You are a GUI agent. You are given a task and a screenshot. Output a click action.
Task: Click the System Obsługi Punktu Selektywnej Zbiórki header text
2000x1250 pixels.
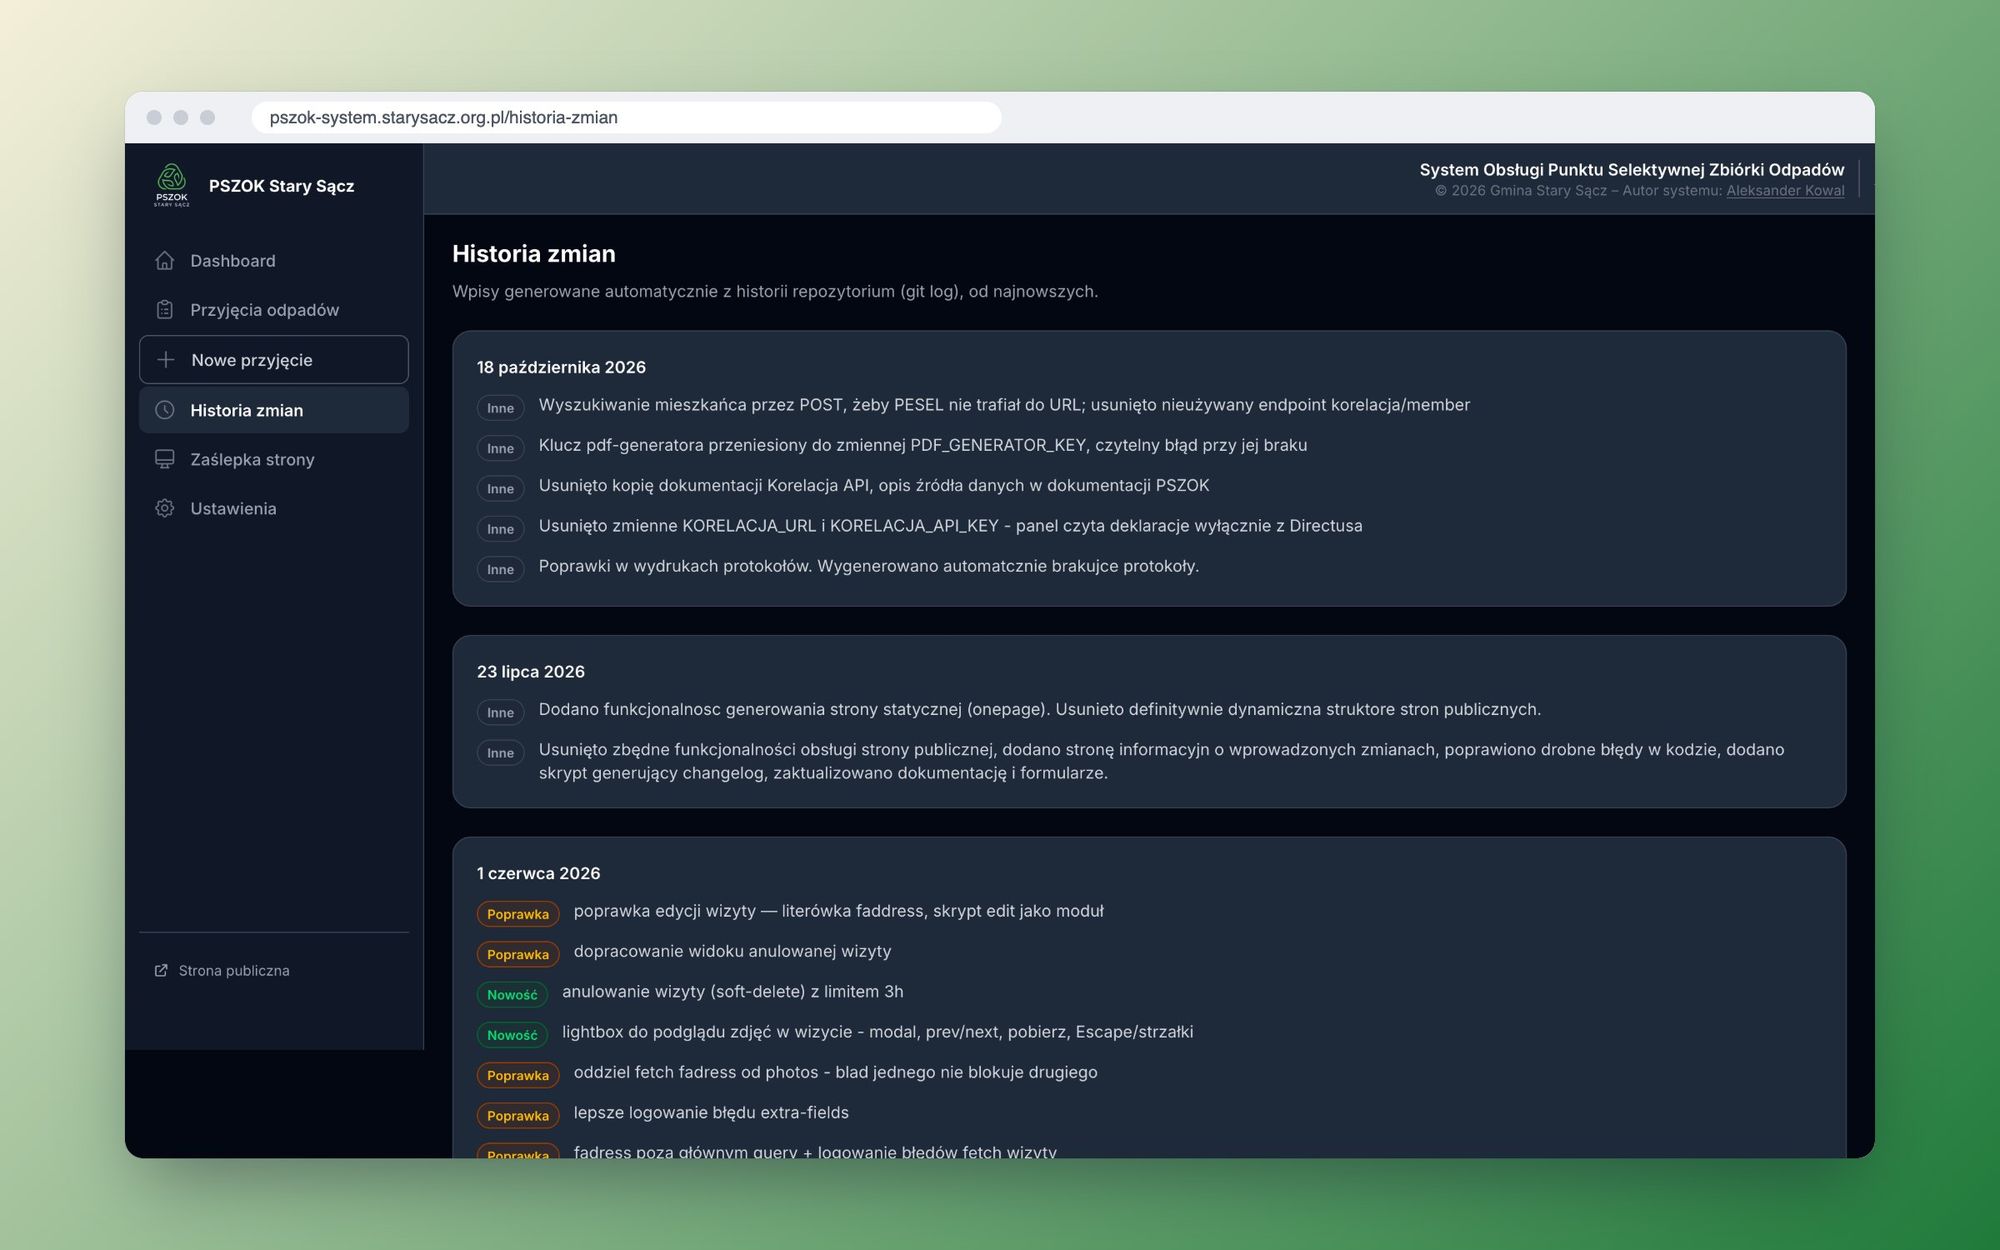[1632, 170]
